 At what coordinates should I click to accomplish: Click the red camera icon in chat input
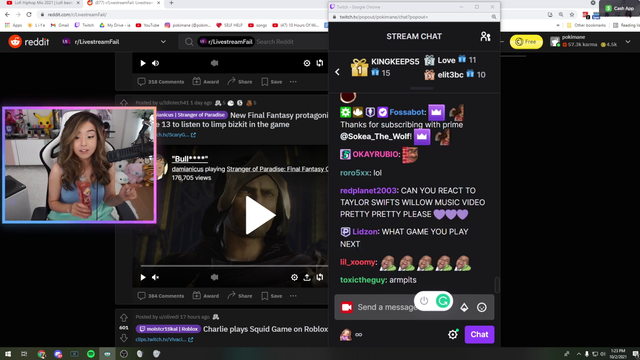pyautogui.click(x=347, y=307)
